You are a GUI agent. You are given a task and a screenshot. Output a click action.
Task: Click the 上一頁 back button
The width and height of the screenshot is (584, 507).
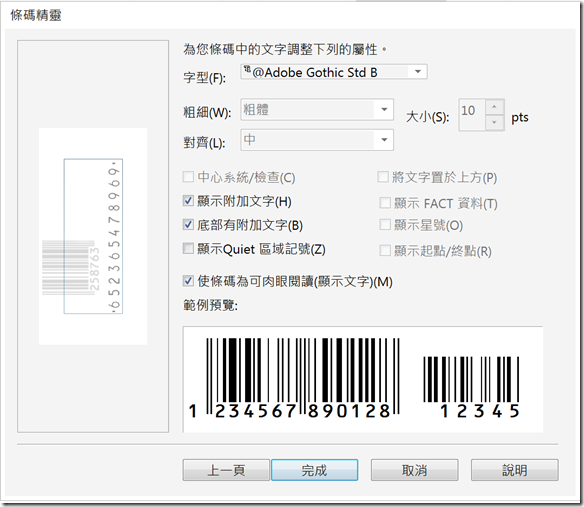(x=226, y=470)
